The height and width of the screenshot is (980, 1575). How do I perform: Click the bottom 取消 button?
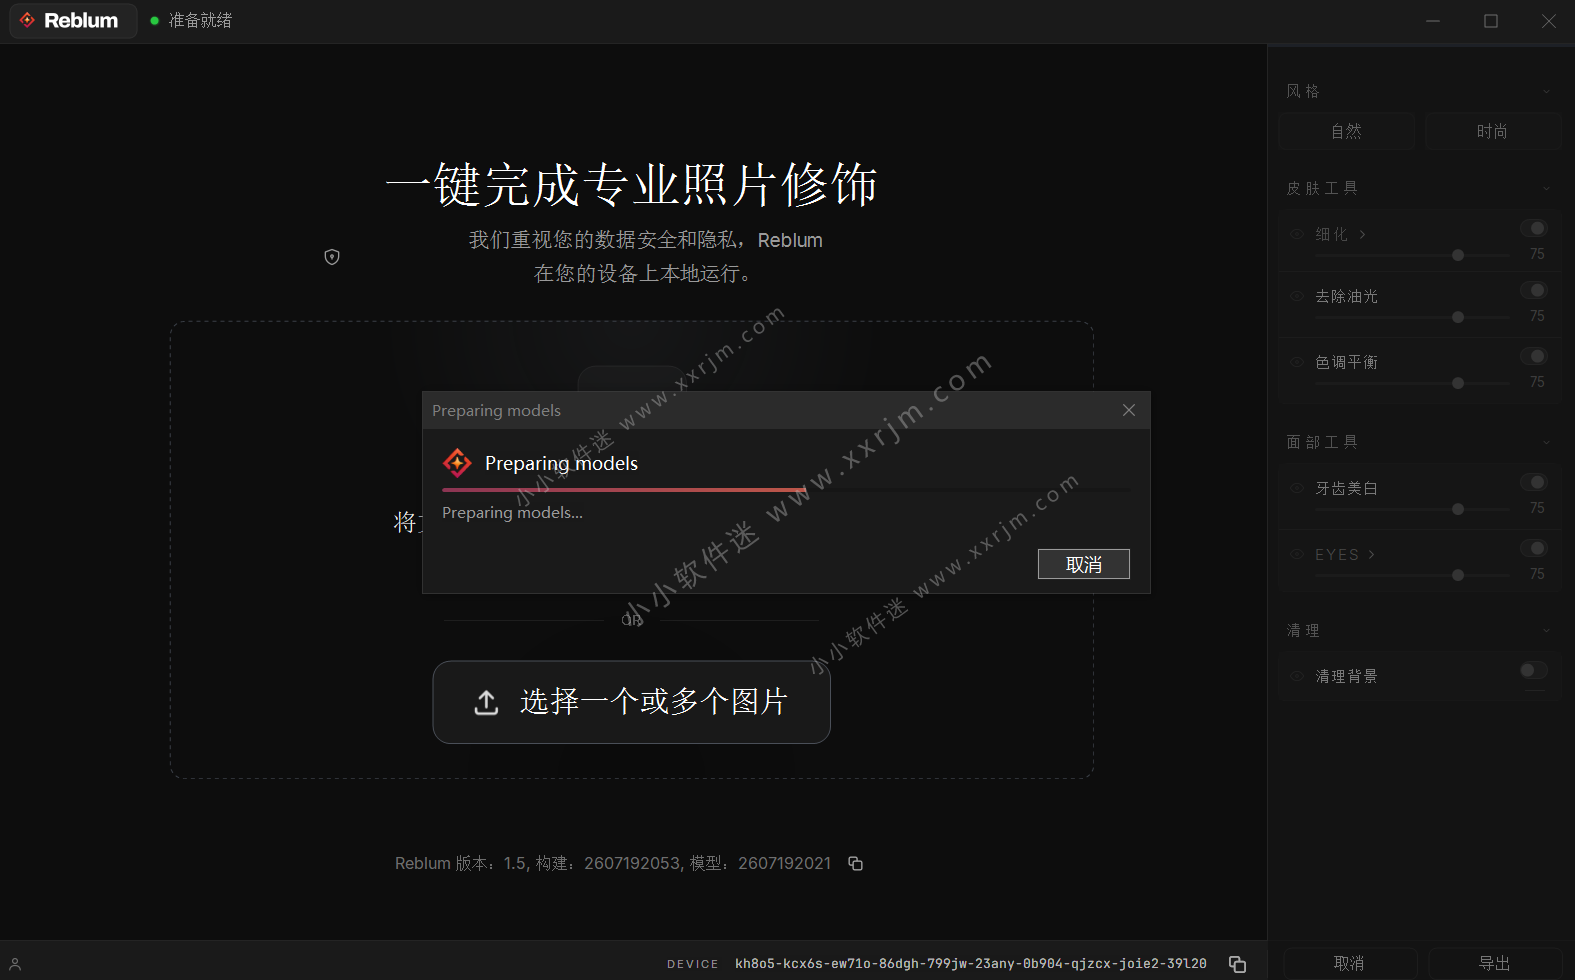coord(1349,963)
